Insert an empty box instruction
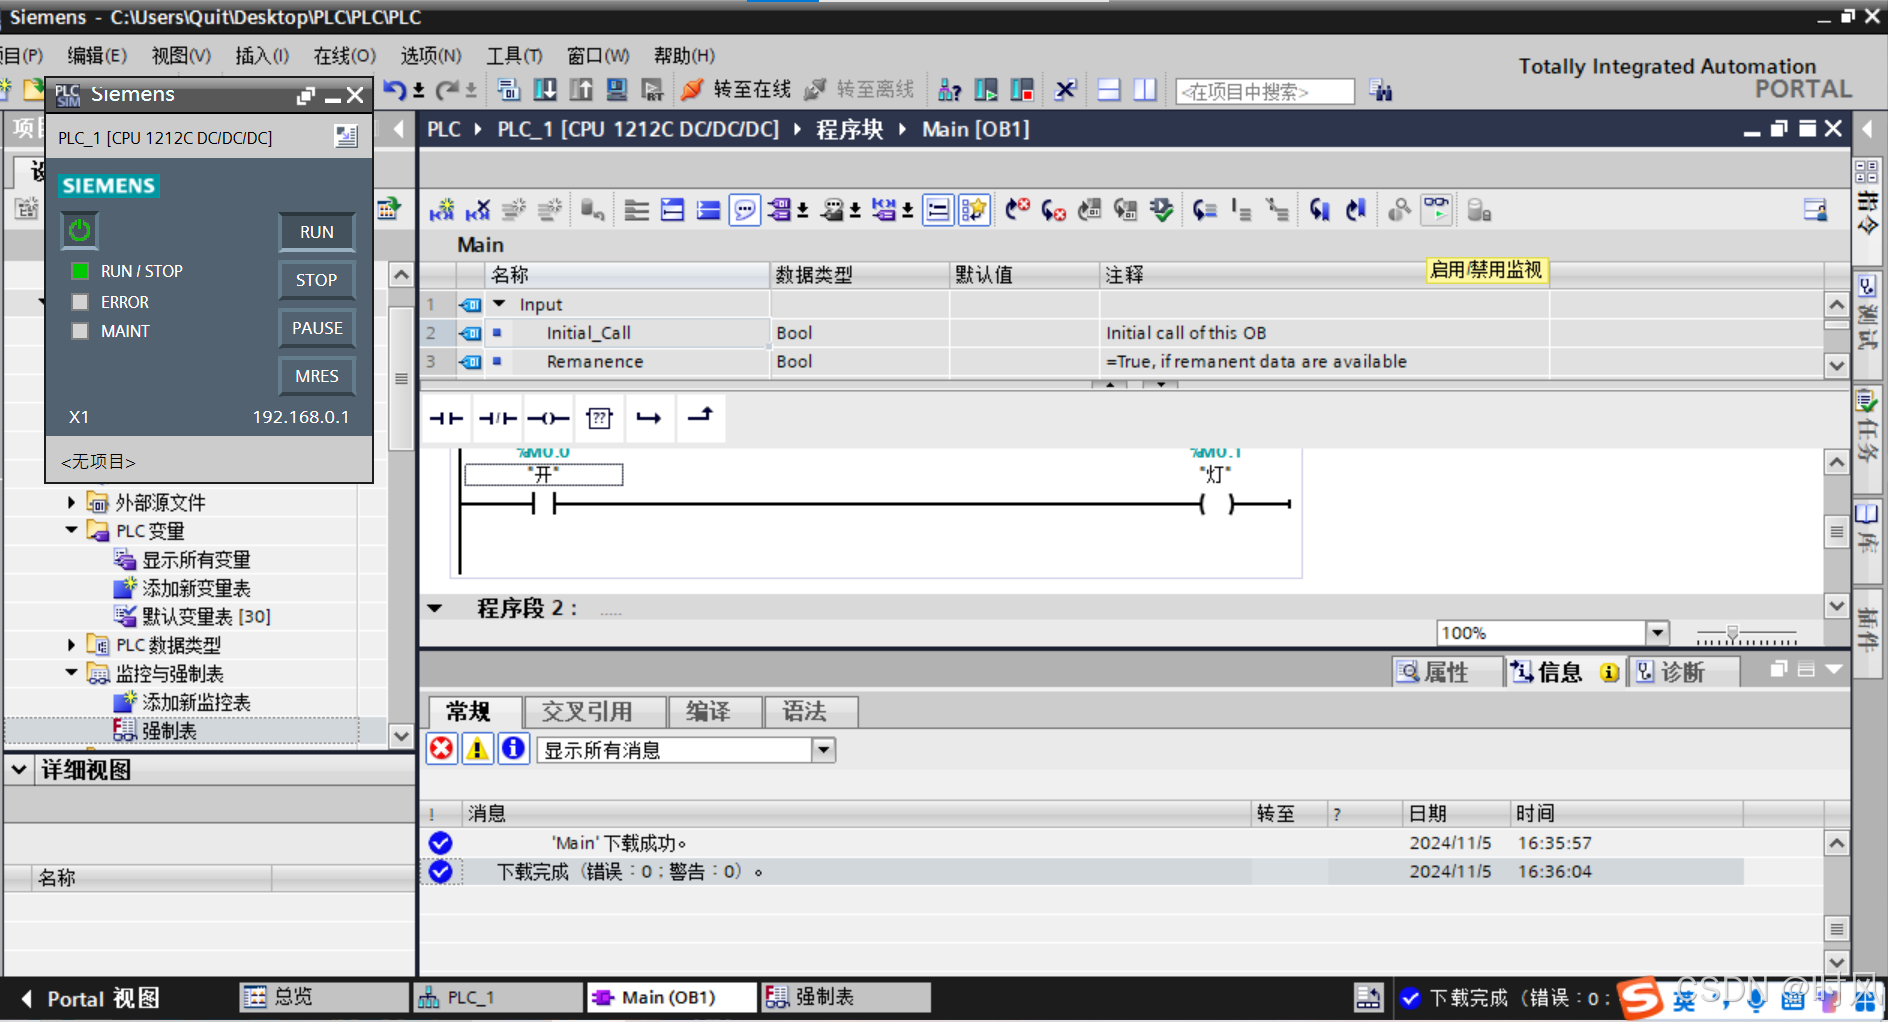 tap(599, 418)
